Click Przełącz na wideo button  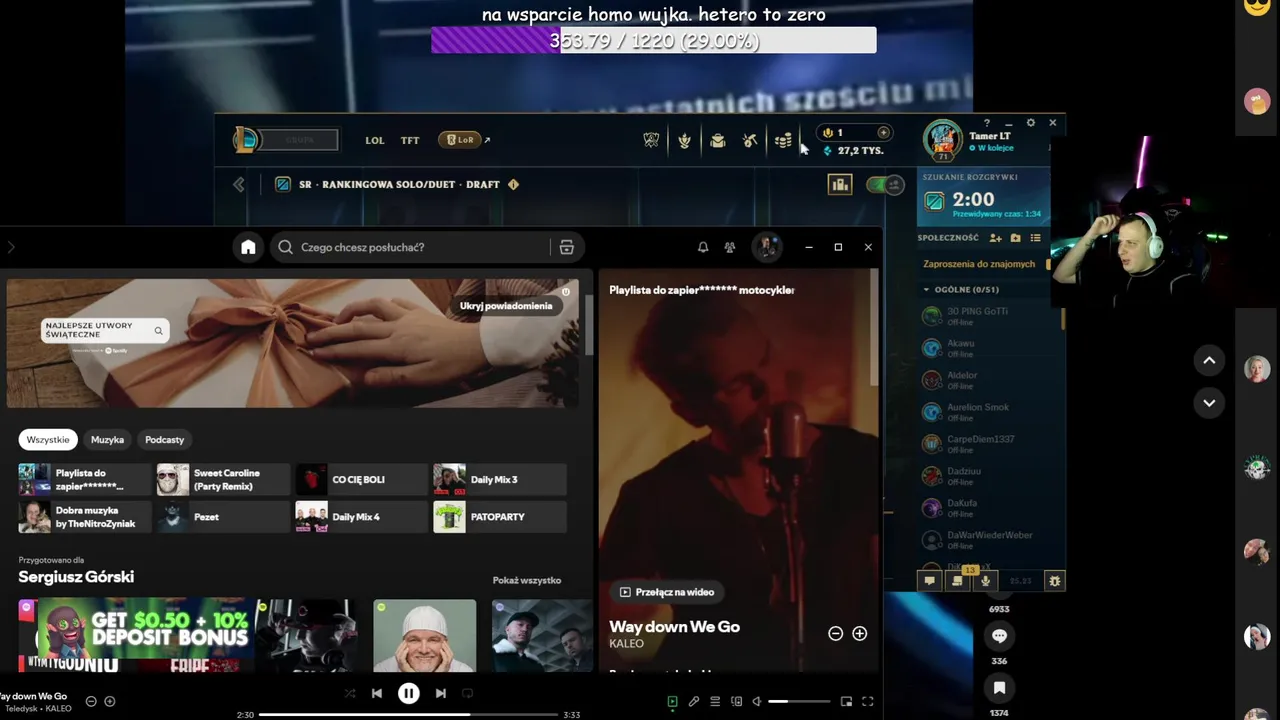(x=666, y=592)
